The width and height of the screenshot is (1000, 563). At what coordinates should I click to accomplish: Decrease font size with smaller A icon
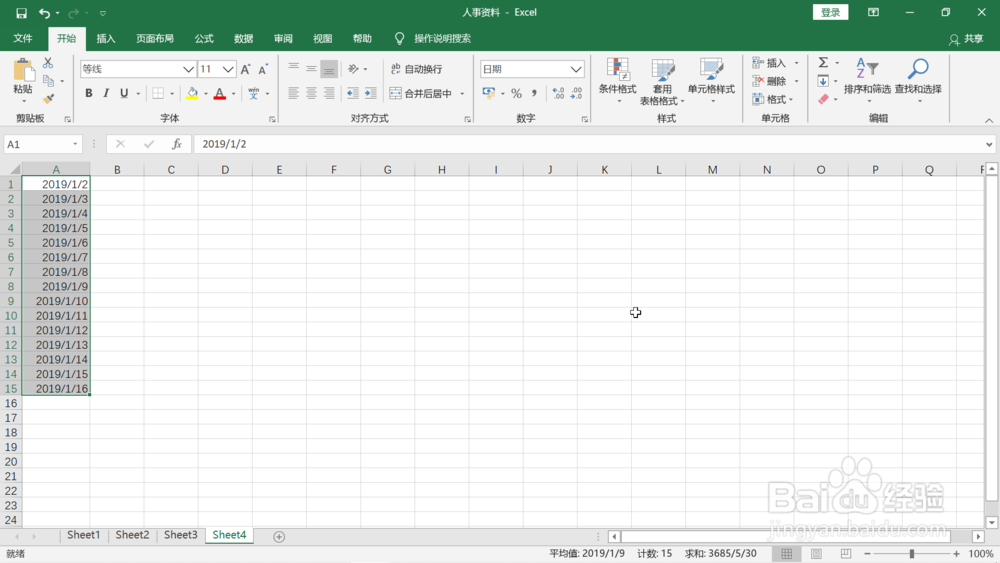(263, 69)
